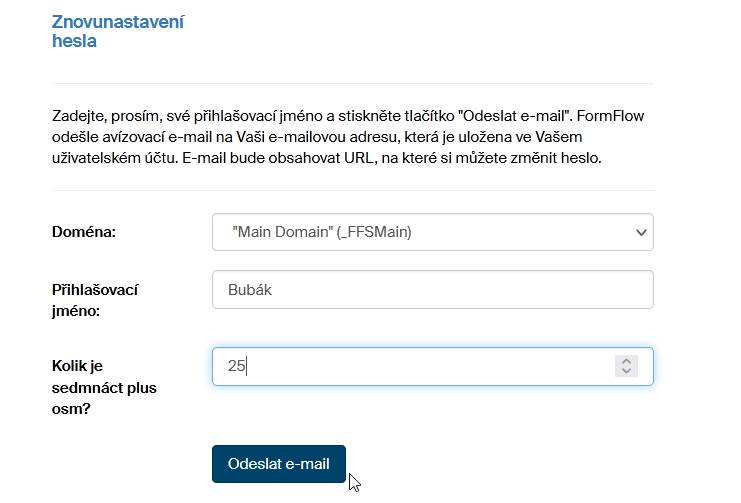Focus the captcha answer number field
Screen dimensions: 741x503
(420, 366)
